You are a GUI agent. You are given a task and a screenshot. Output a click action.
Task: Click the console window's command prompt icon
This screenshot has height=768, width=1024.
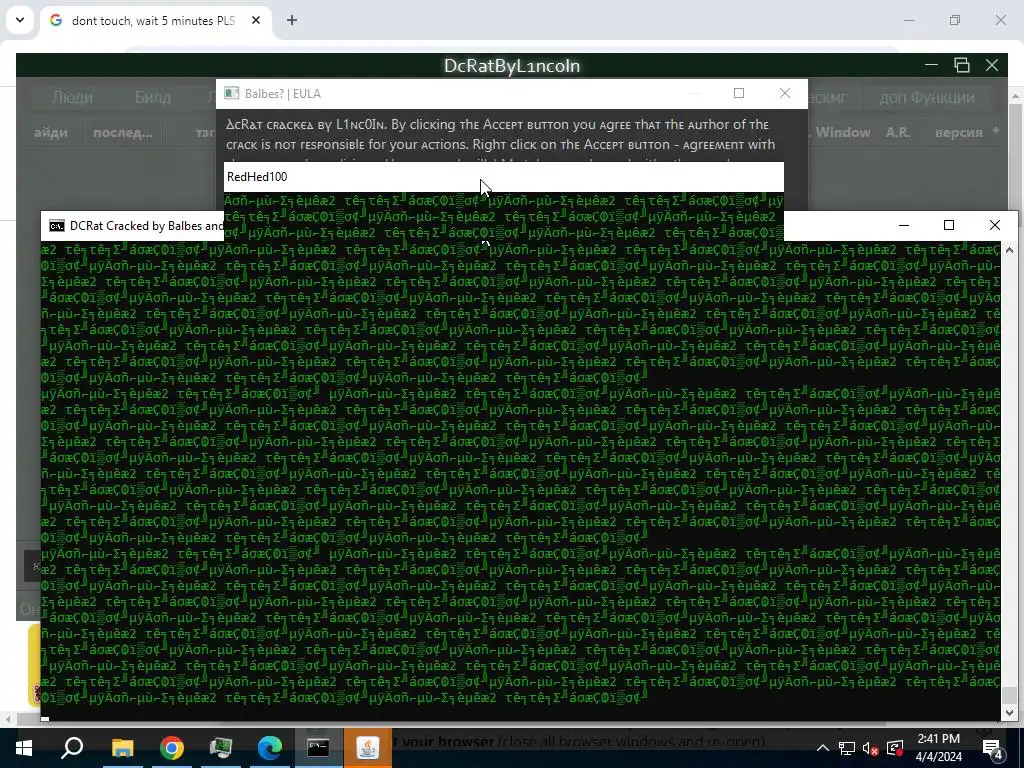pyautogui.click(x=57, y=226)
